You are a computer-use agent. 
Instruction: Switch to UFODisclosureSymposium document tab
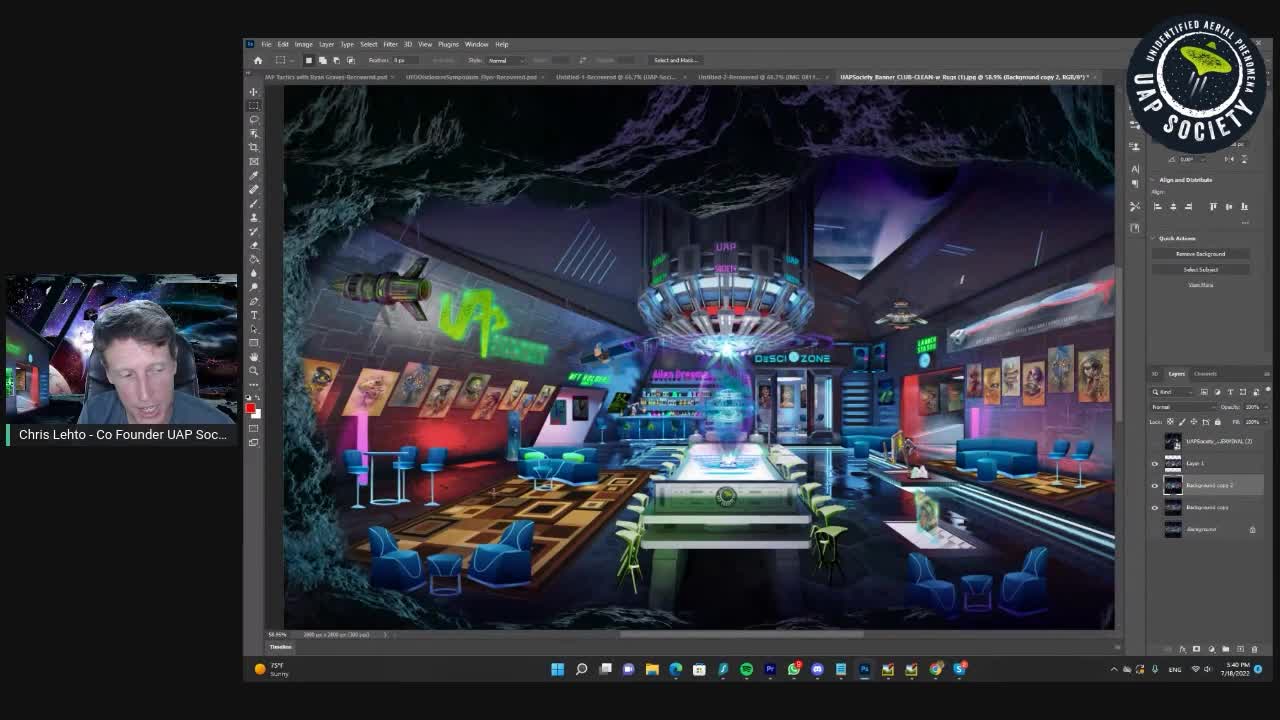pyautogui.click(x=470, y=77)
